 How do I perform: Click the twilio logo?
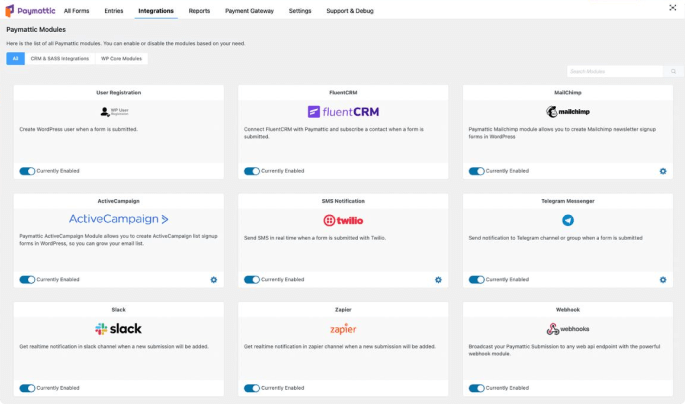coord(343,221)
